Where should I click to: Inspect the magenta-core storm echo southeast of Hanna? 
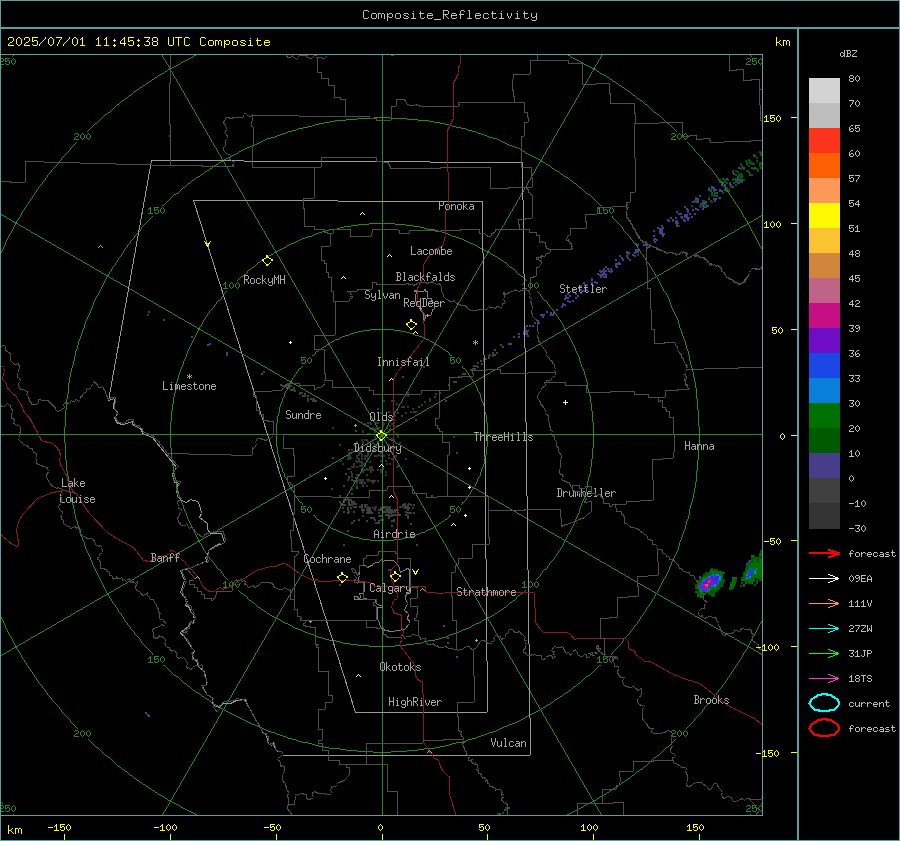(710, 583)
